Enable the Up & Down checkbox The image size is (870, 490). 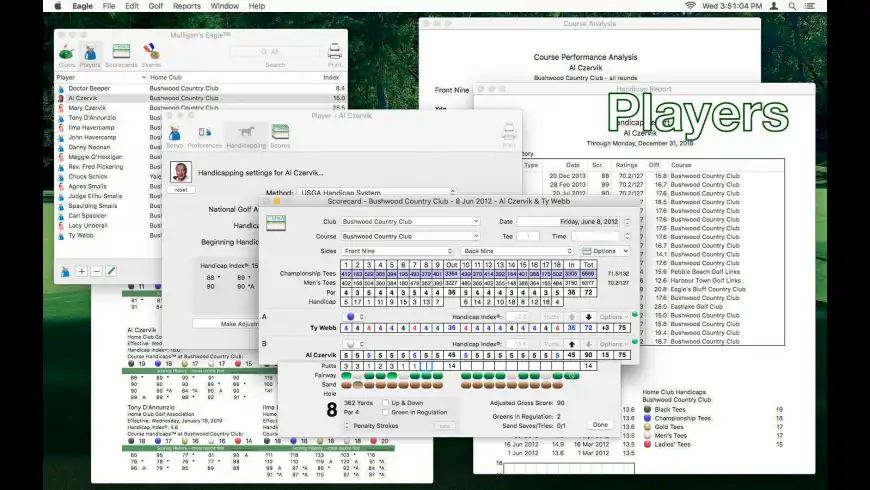pyautogui.click(x=385, y=403)
